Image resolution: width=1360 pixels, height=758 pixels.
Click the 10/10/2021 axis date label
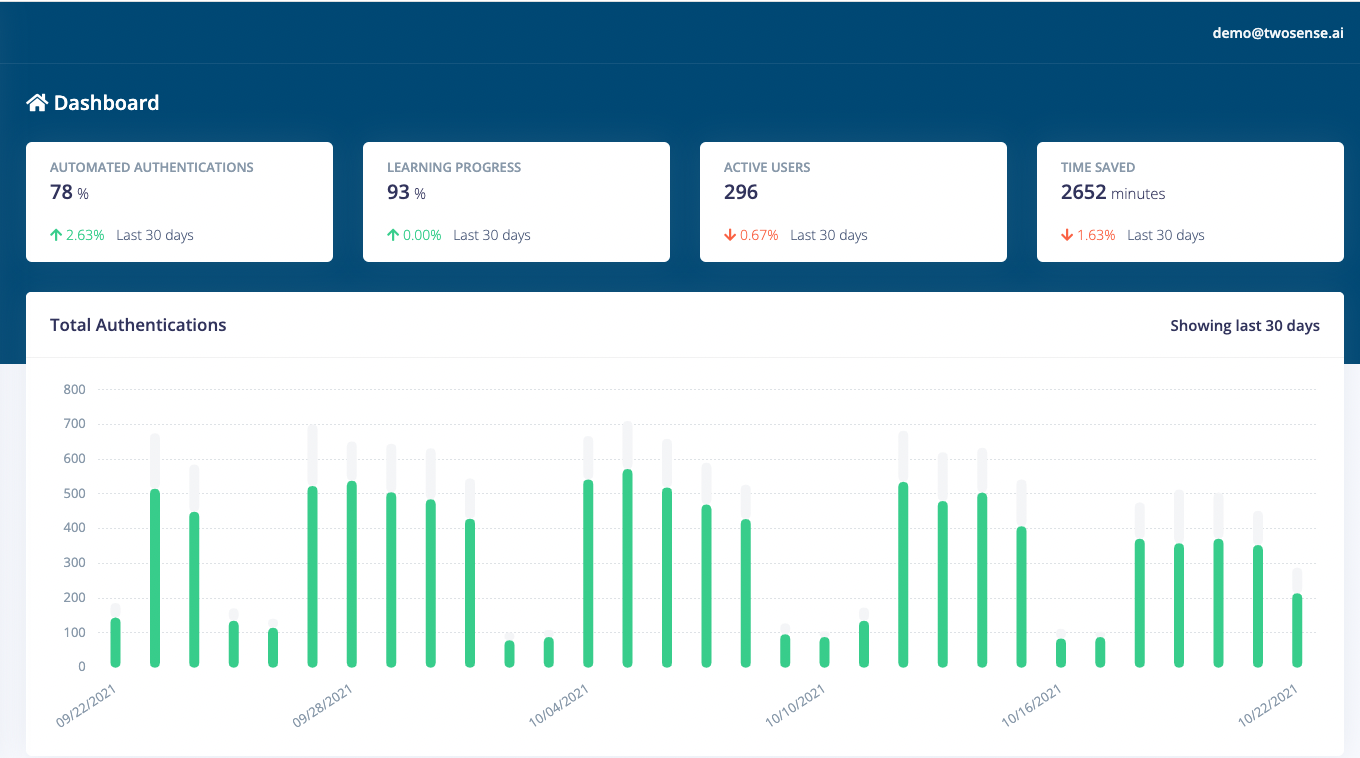(x=796, y=705)
